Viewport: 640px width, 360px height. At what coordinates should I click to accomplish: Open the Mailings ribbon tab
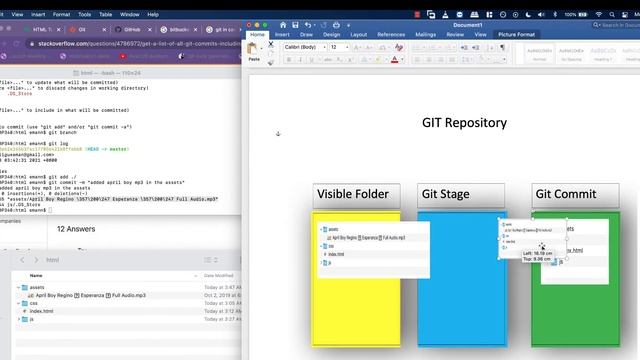click(425, 35)
